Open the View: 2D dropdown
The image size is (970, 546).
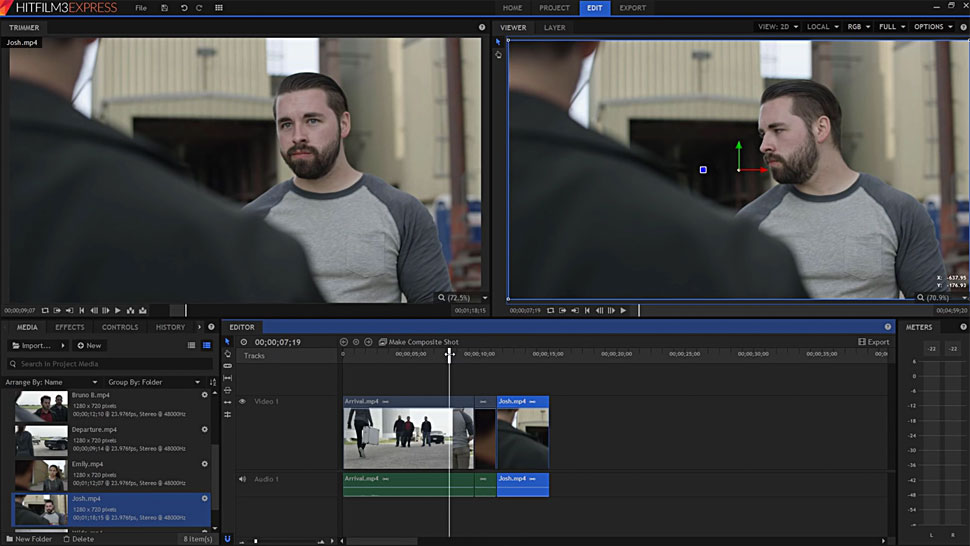pyautogui.click(x=778, y=27)
